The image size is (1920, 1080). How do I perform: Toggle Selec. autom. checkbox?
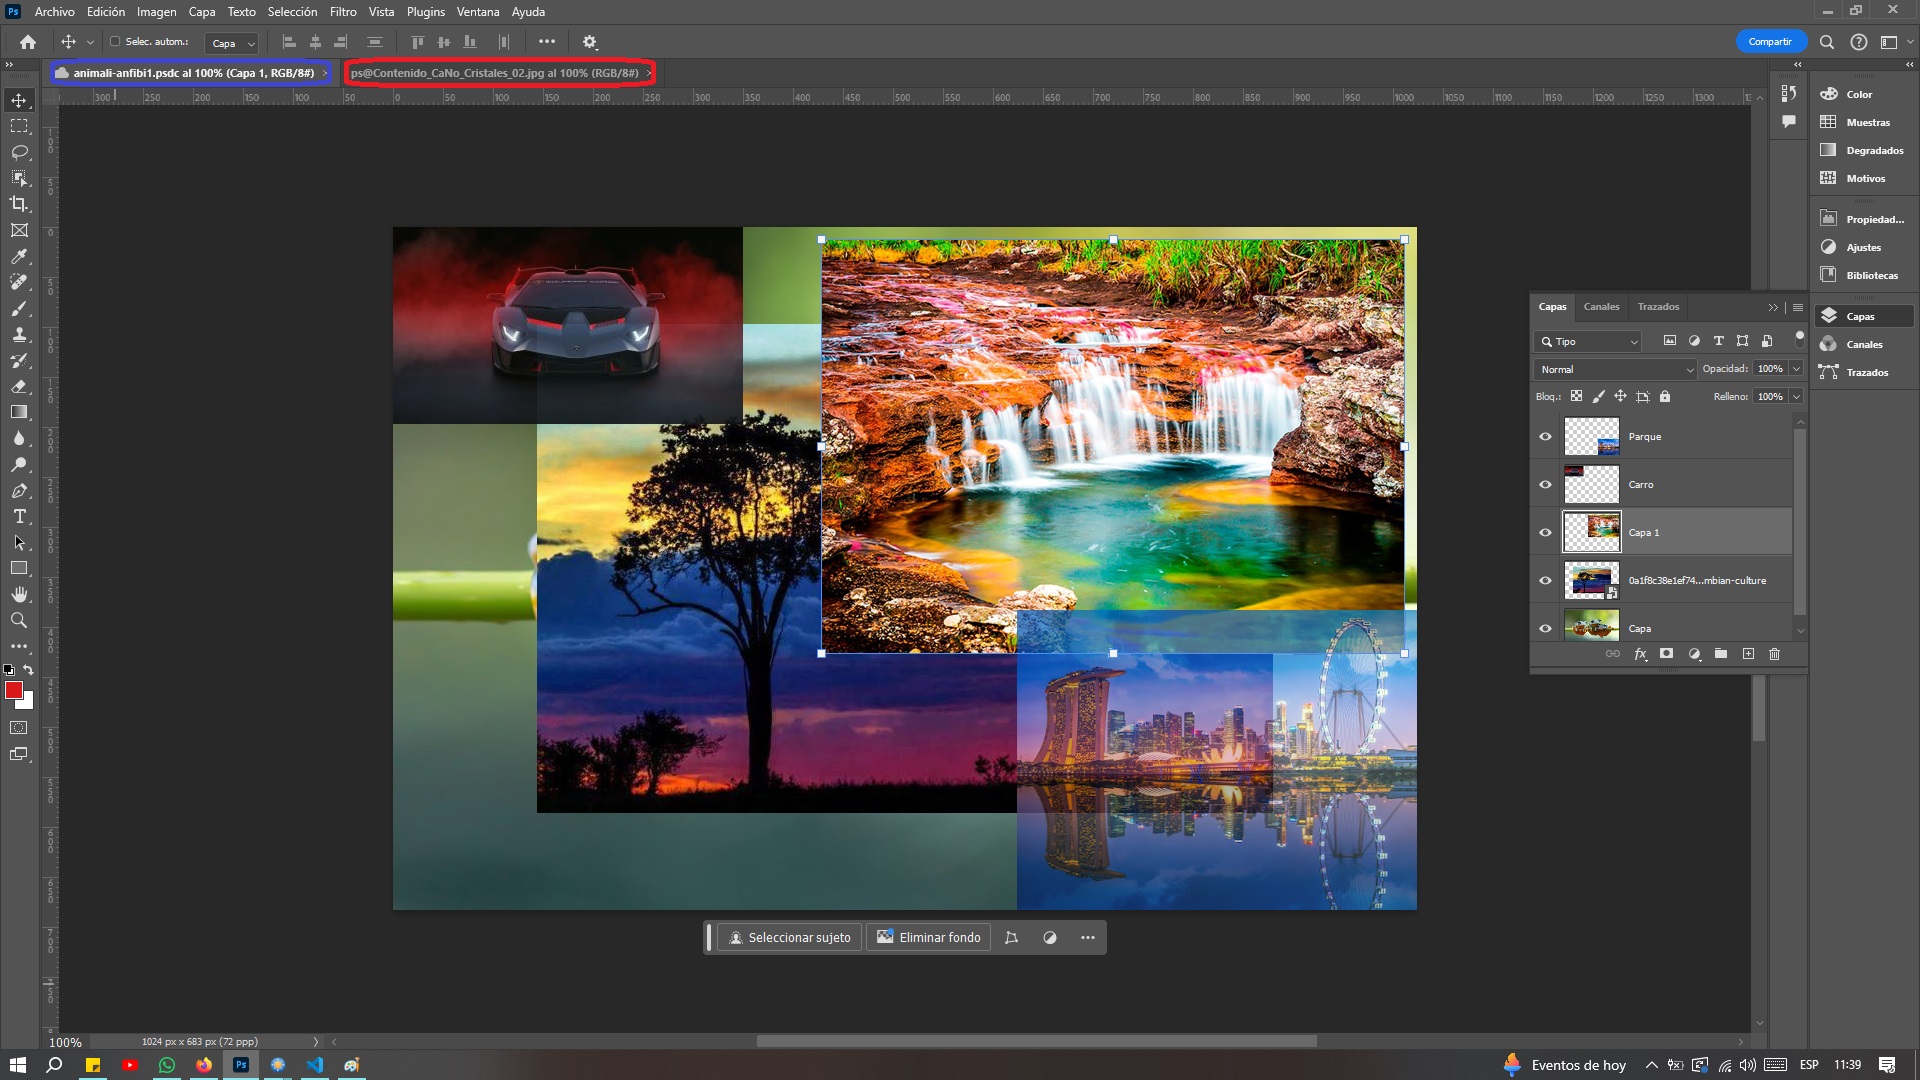point(115,42)
